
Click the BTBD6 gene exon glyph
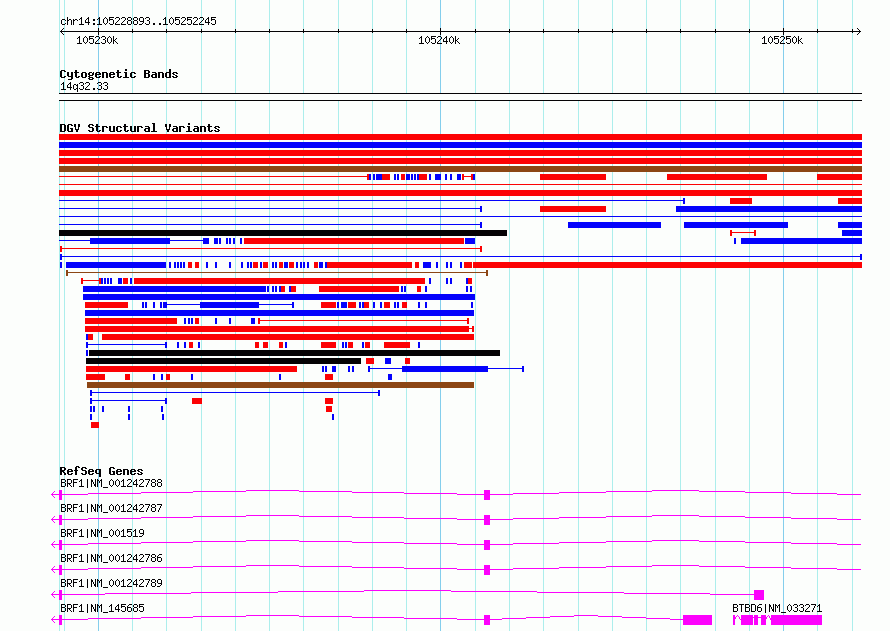coord(778,620)
